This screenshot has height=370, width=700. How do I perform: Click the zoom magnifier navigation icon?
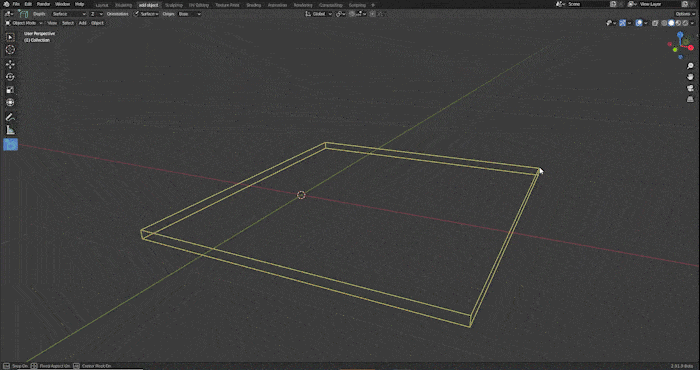coord(691,66)
